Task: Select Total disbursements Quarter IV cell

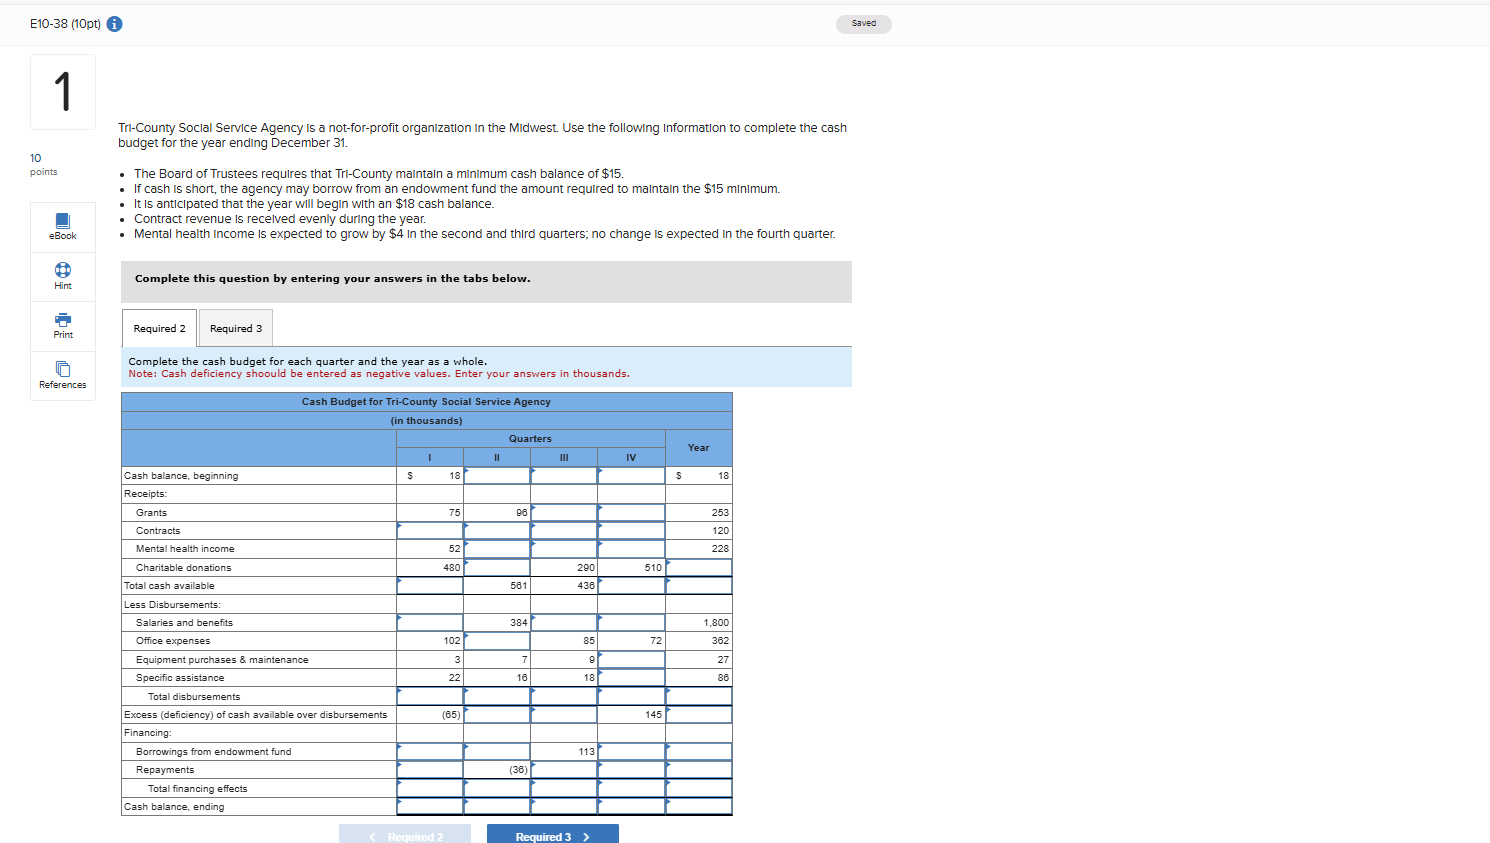Action: pyautogui.click(x=631, y=697)
